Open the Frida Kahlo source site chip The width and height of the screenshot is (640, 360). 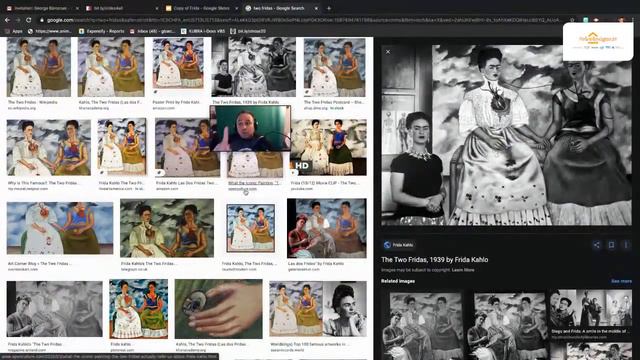[398, 245]
